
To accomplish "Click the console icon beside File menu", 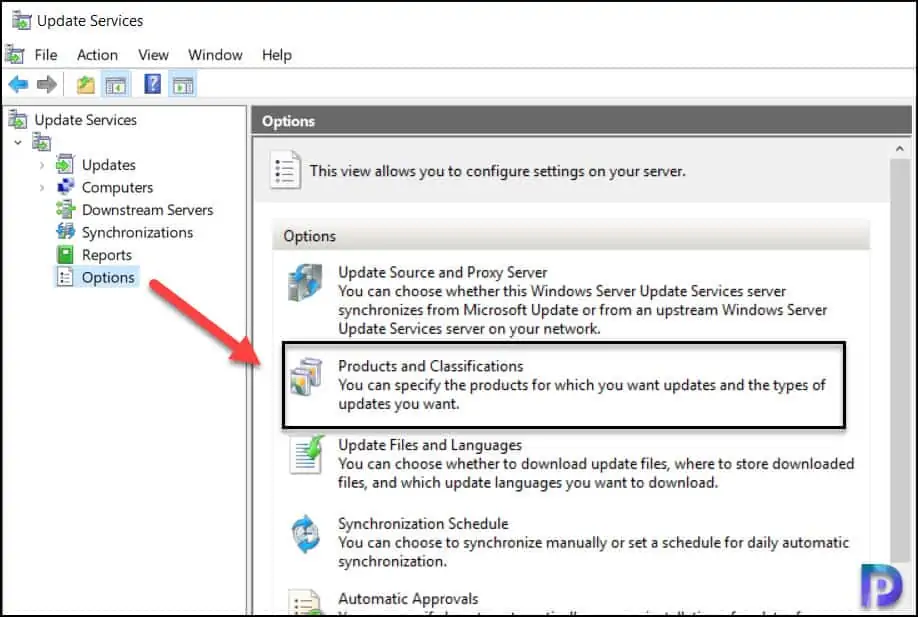I will click(15, 55).
